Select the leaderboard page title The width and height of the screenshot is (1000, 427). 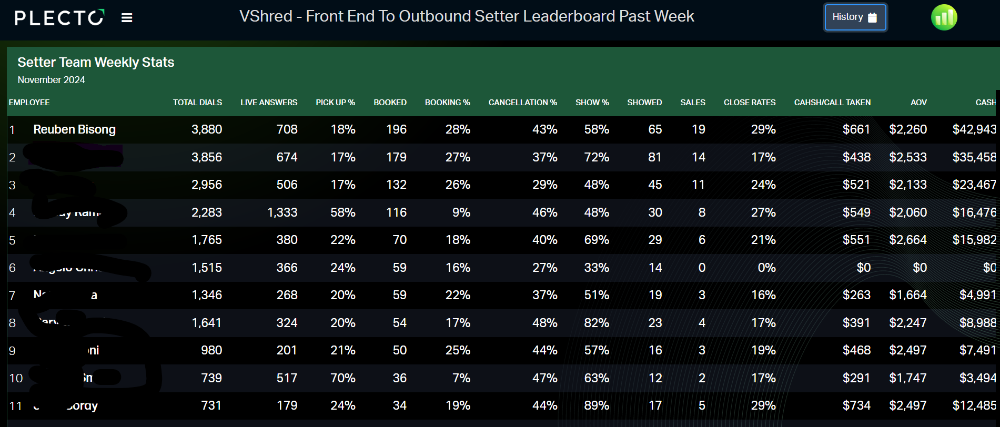pos(467,16)
